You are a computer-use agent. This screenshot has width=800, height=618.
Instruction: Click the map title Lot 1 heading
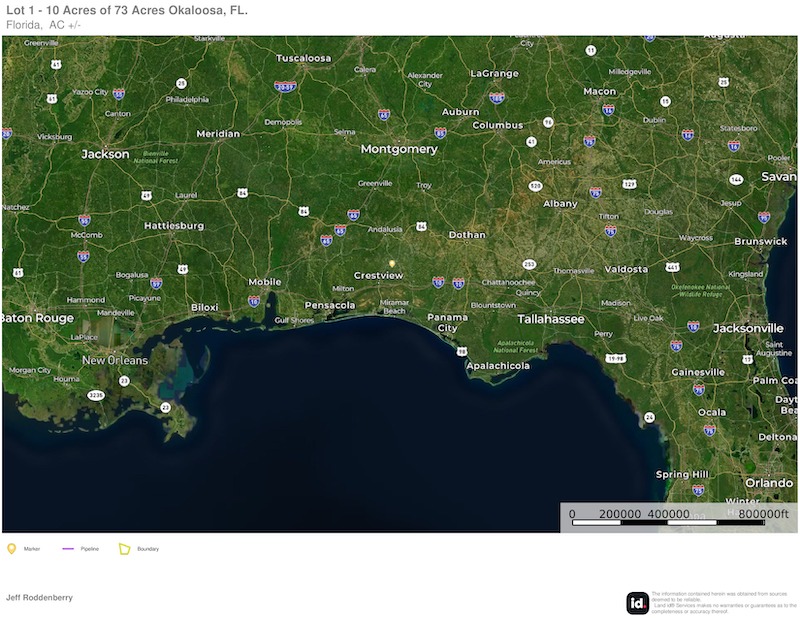pyautogui.click(x=127, y=10)
